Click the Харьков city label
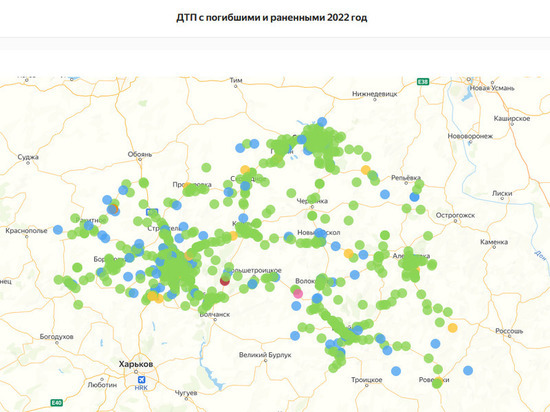Viewport: 550px width, 412px height. 136,364
